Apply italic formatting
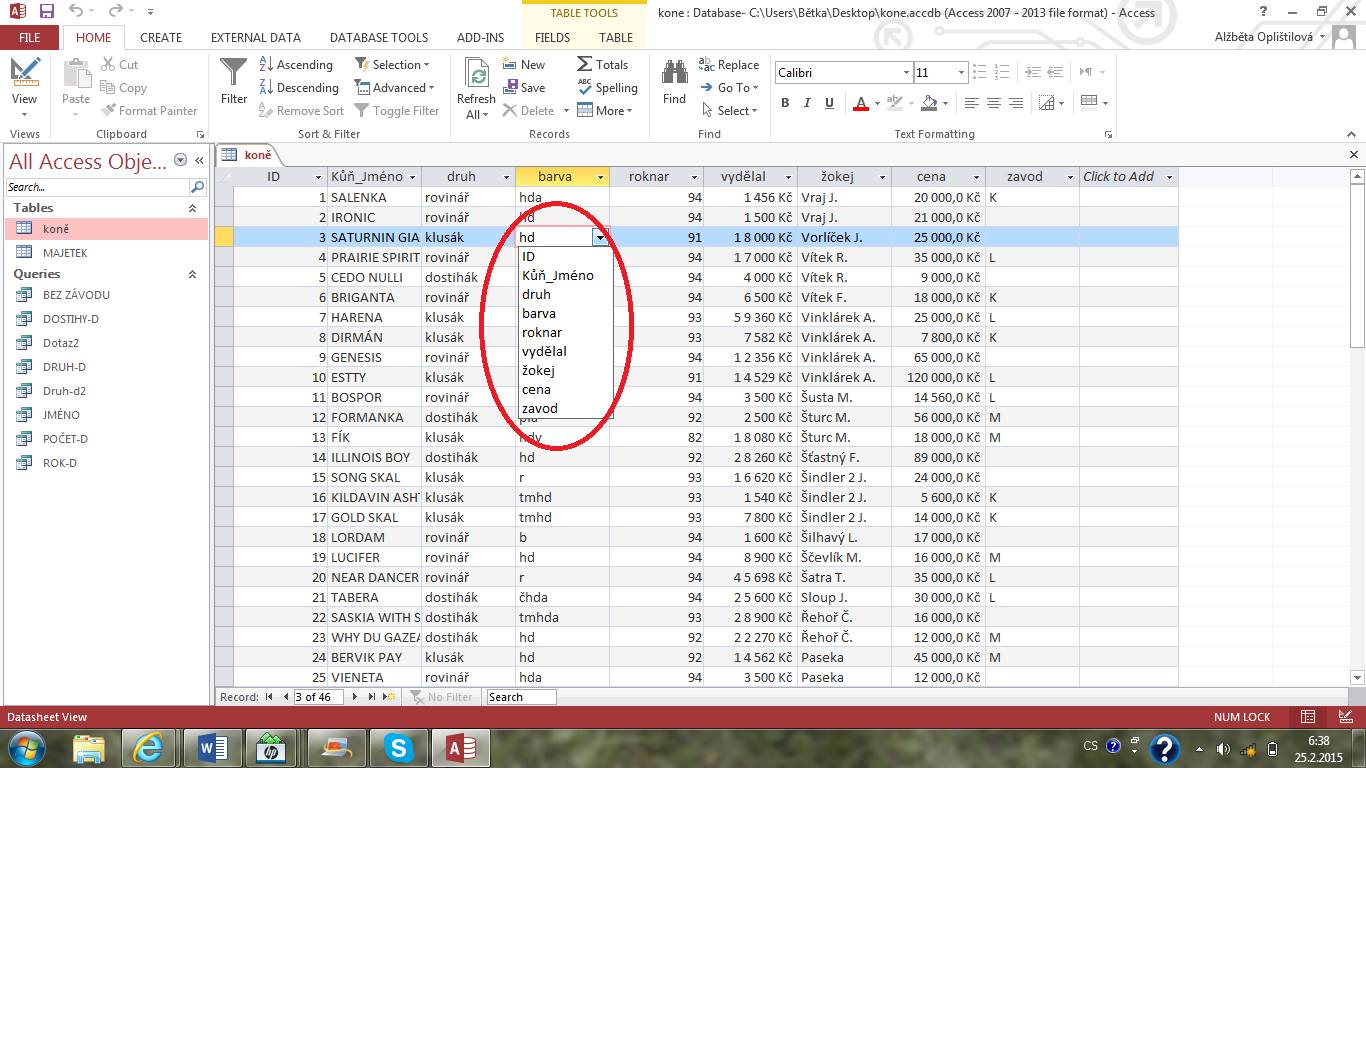 pos(807,103)
